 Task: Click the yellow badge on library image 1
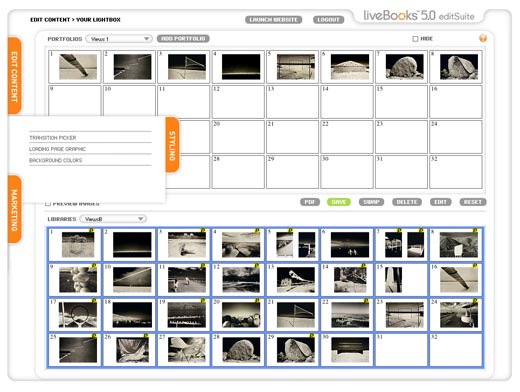pyautogui.click(x=92, y=231)
